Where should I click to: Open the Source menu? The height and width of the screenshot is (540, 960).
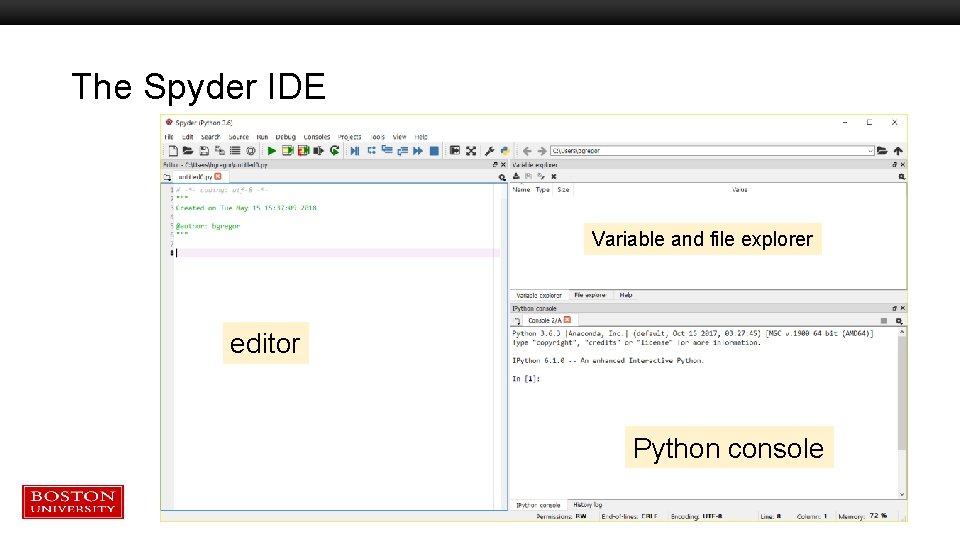click(x=239, y=137)
